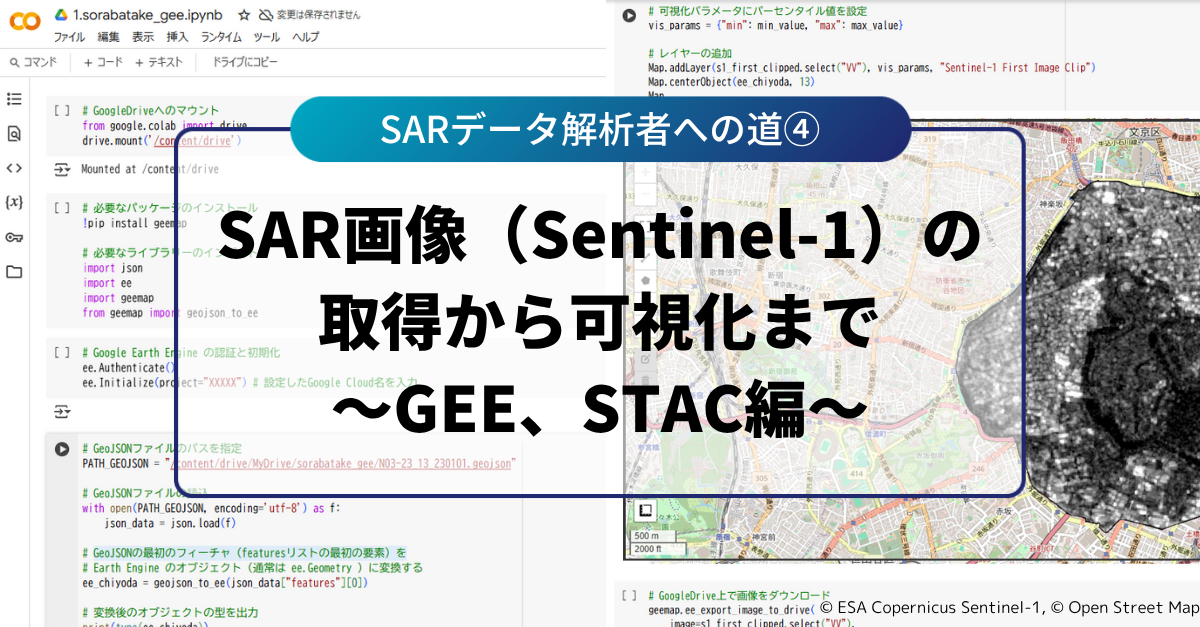
Task: Open the ヘルプ menu
Action: (x=306, y=37)
